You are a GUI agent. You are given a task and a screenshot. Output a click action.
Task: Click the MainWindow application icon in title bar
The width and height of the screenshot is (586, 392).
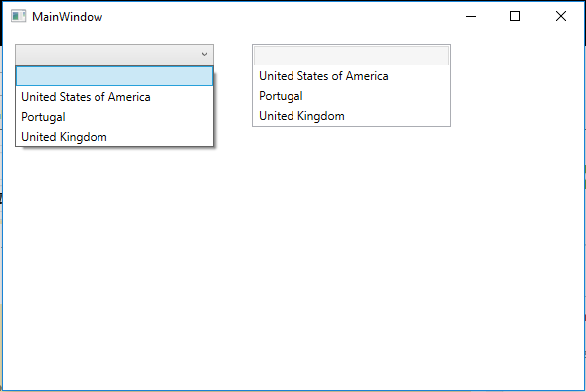click(x=18, y=16)
